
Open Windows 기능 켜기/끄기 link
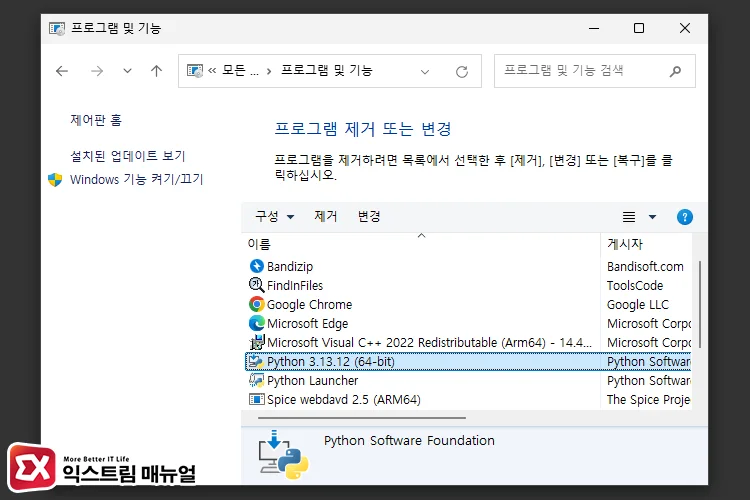pos(137,179)
